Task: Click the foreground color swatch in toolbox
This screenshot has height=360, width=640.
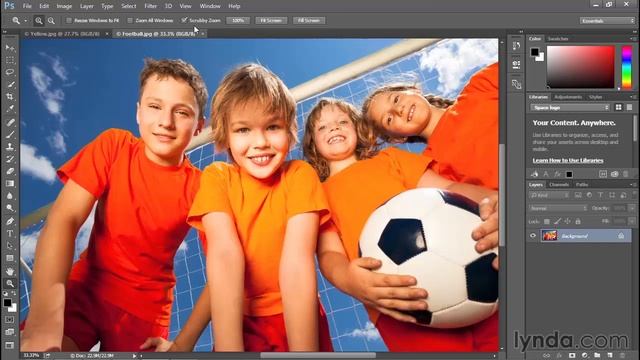Action: 7,302
